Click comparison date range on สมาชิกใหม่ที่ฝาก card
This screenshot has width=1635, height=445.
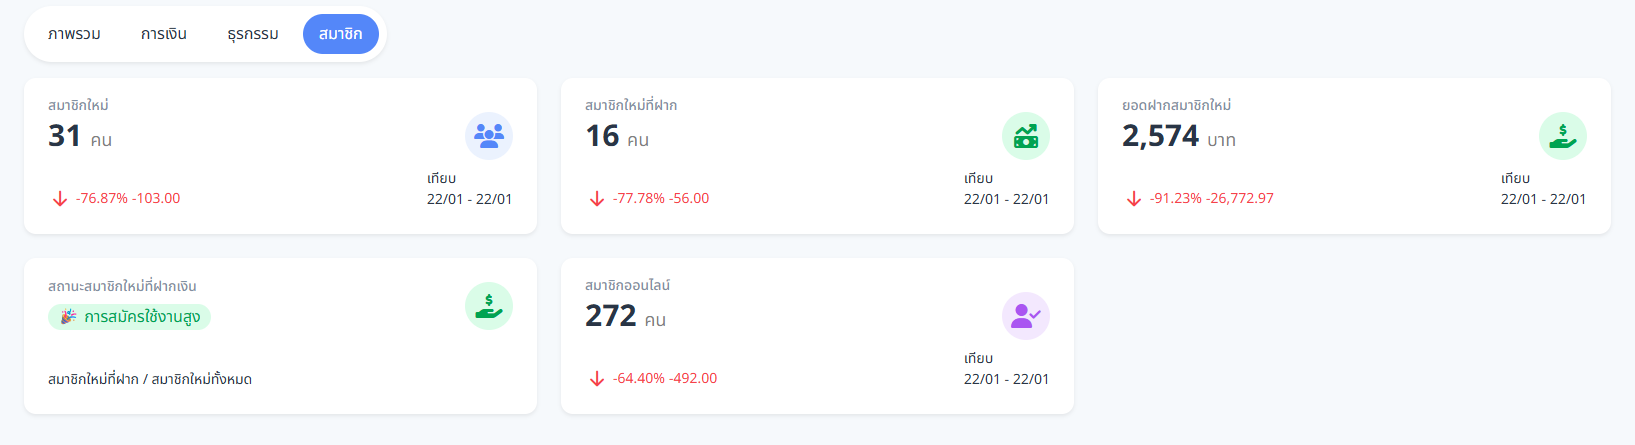click(1006, 199)
